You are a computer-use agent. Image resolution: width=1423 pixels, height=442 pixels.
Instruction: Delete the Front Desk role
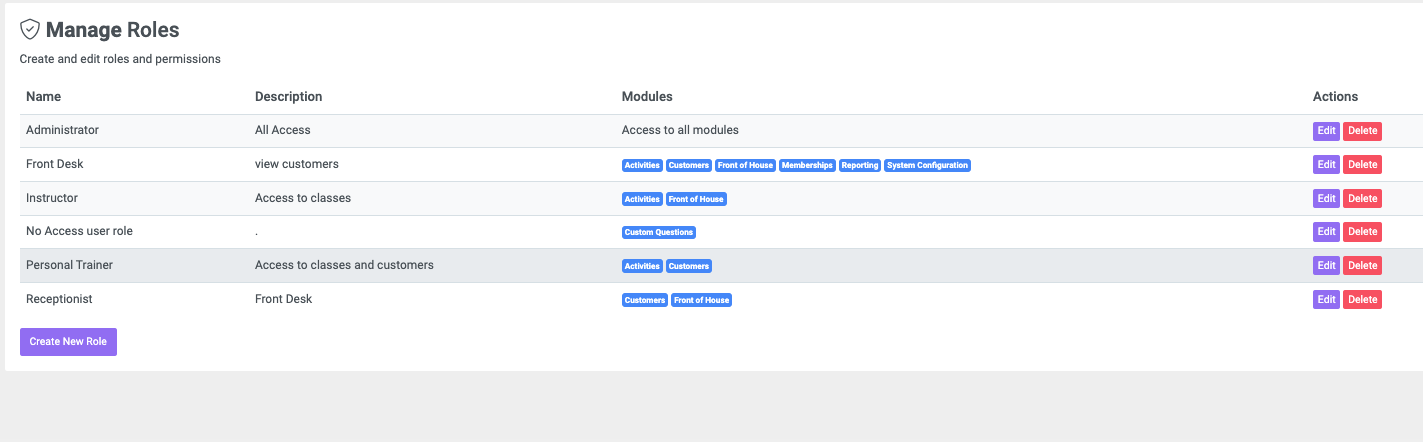click(1362, 165)
